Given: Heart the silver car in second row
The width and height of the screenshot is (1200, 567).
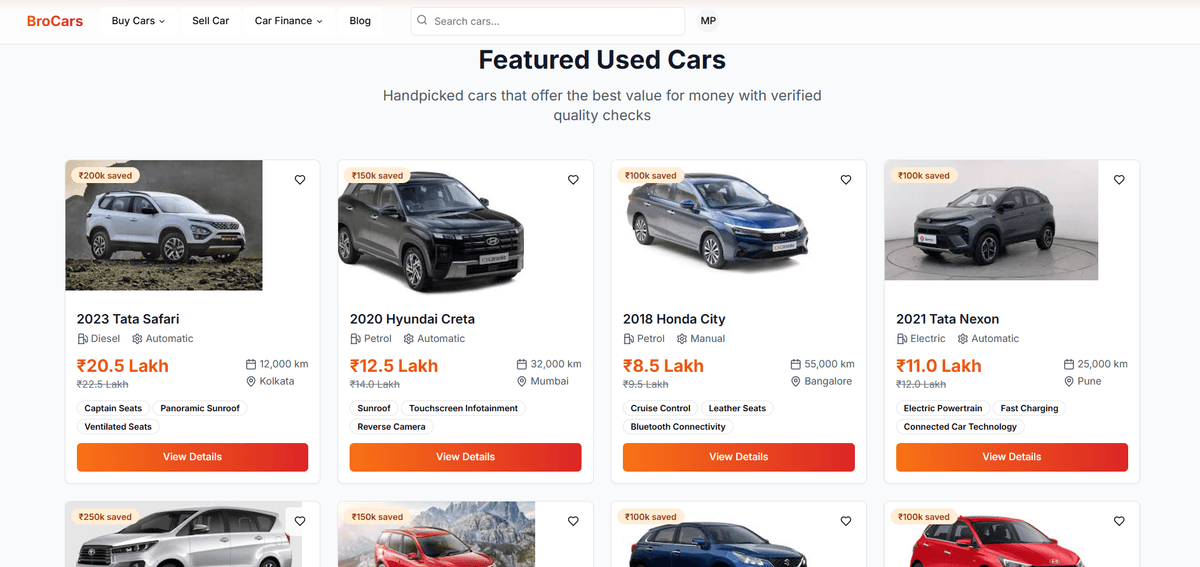Looking at the screenshot, I should point(300,521).
